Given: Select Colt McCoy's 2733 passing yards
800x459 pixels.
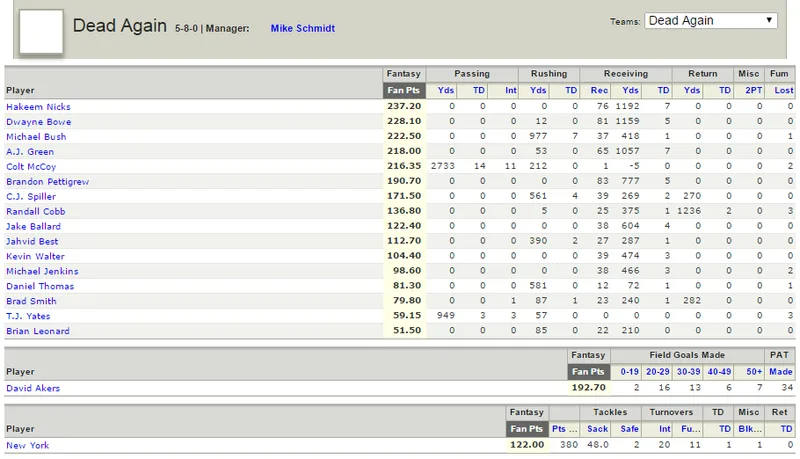Looking at the screenshot, I should pyautogui.click(x=443, y=166).
